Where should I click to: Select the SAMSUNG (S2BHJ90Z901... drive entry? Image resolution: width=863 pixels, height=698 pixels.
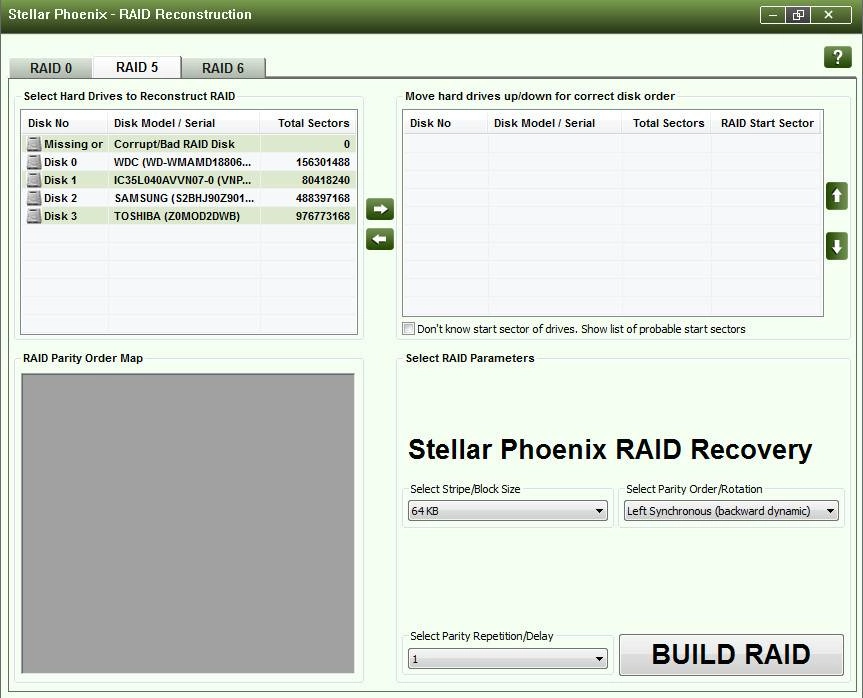pos(184,198)
